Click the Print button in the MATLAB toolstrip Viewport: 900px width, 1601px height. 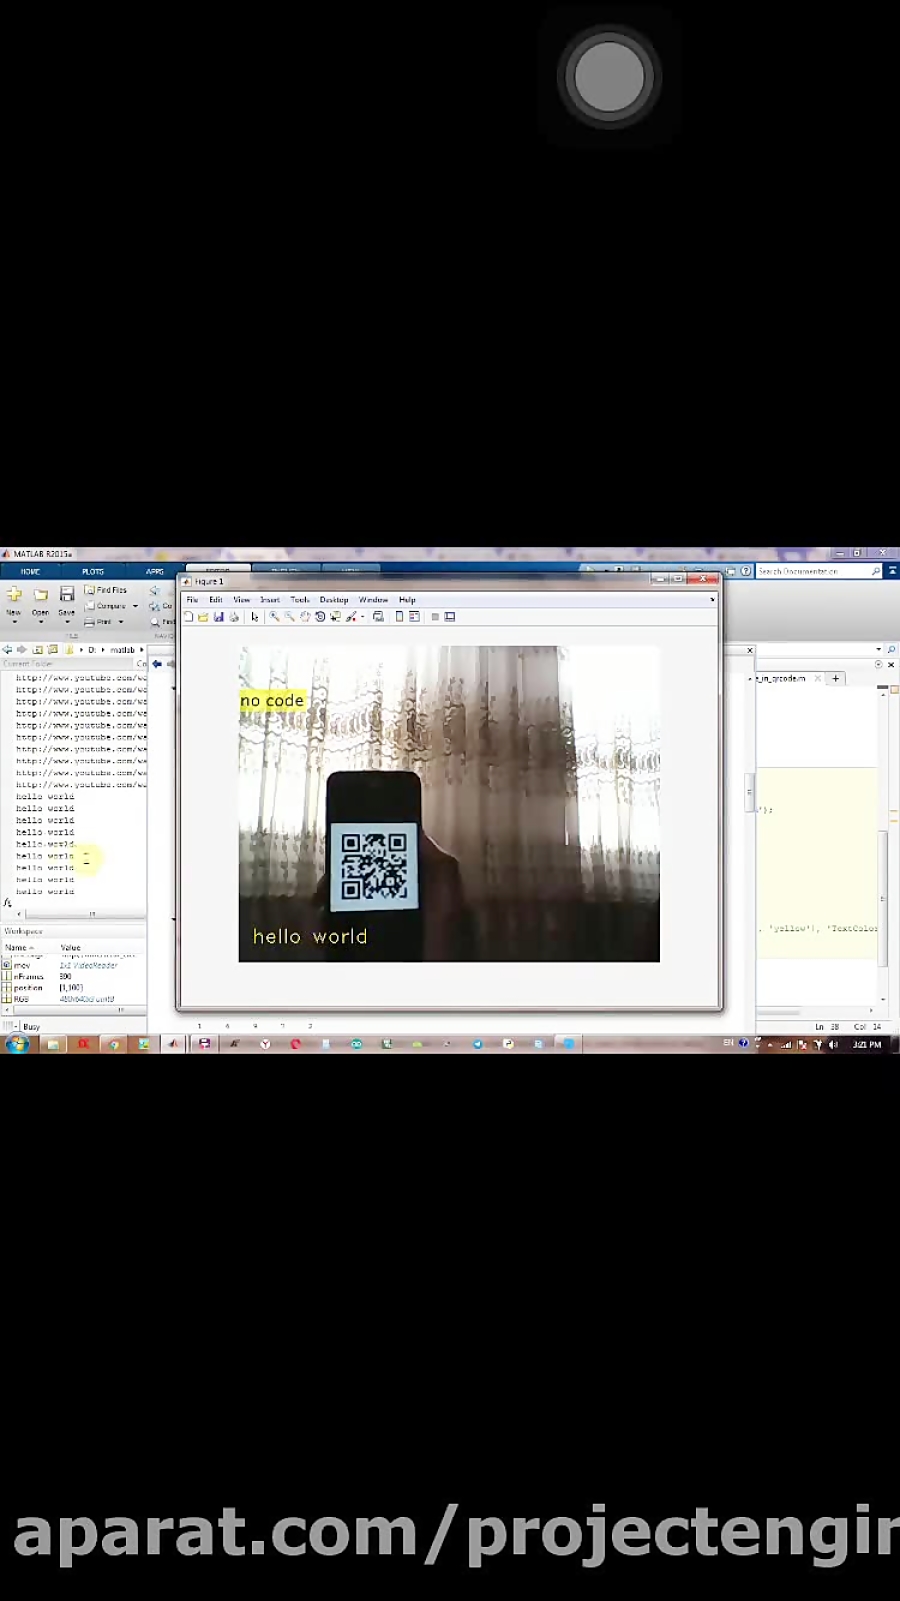[x=99, y=622]
